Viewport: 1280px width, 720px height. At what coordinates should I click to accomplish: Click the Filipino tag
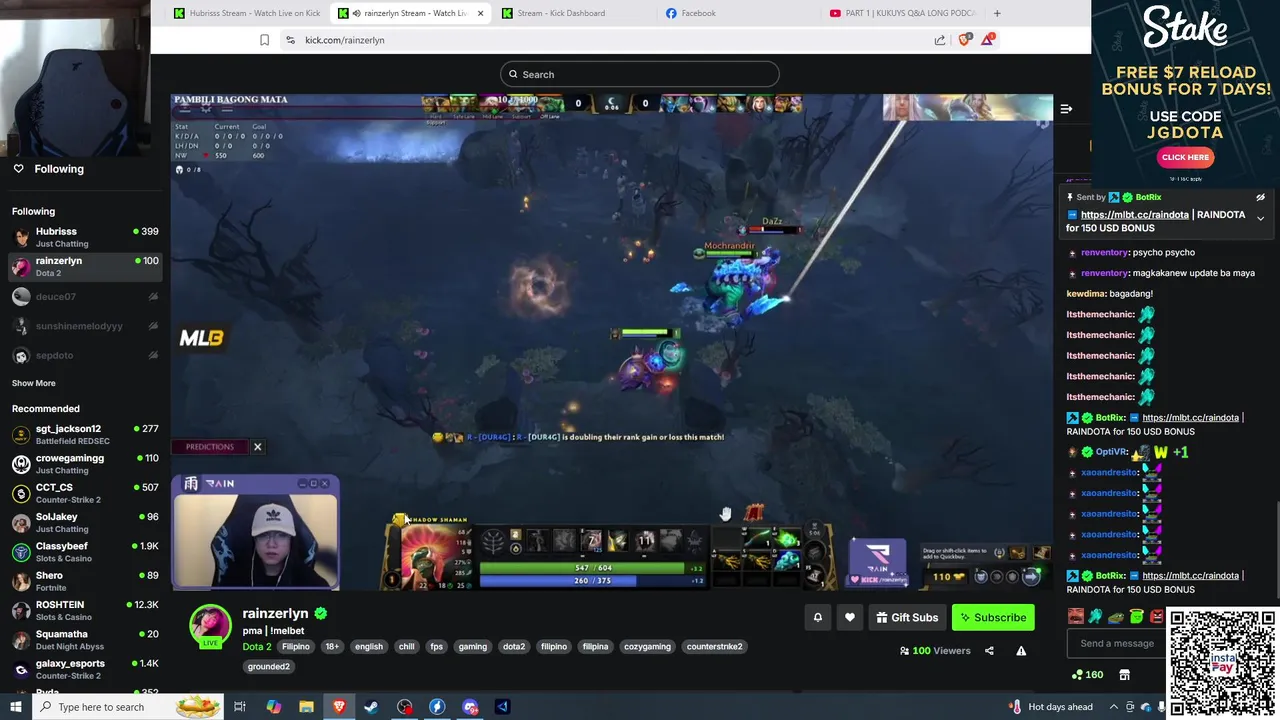[296, 646]
